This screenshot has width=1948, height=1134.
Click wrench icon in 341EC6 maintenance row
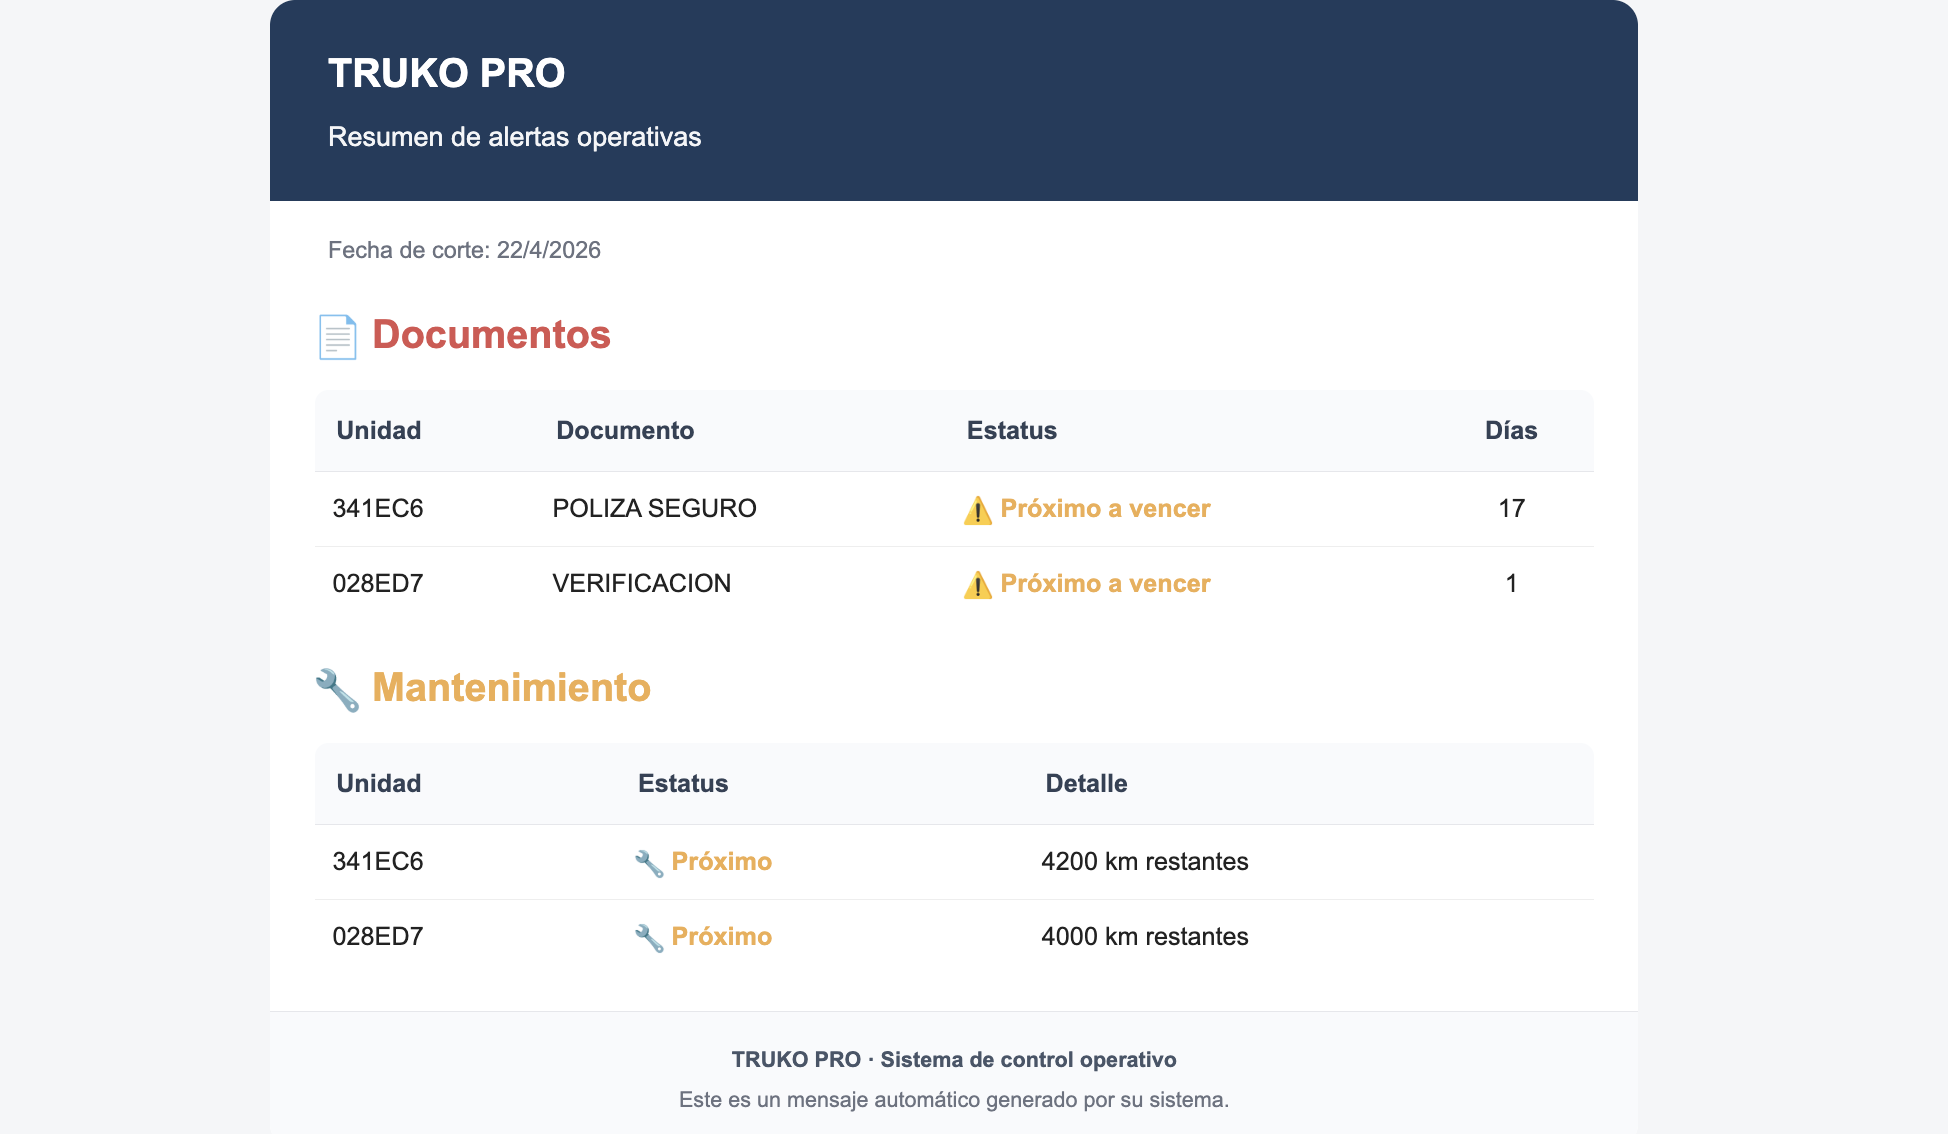pos(649,863)
